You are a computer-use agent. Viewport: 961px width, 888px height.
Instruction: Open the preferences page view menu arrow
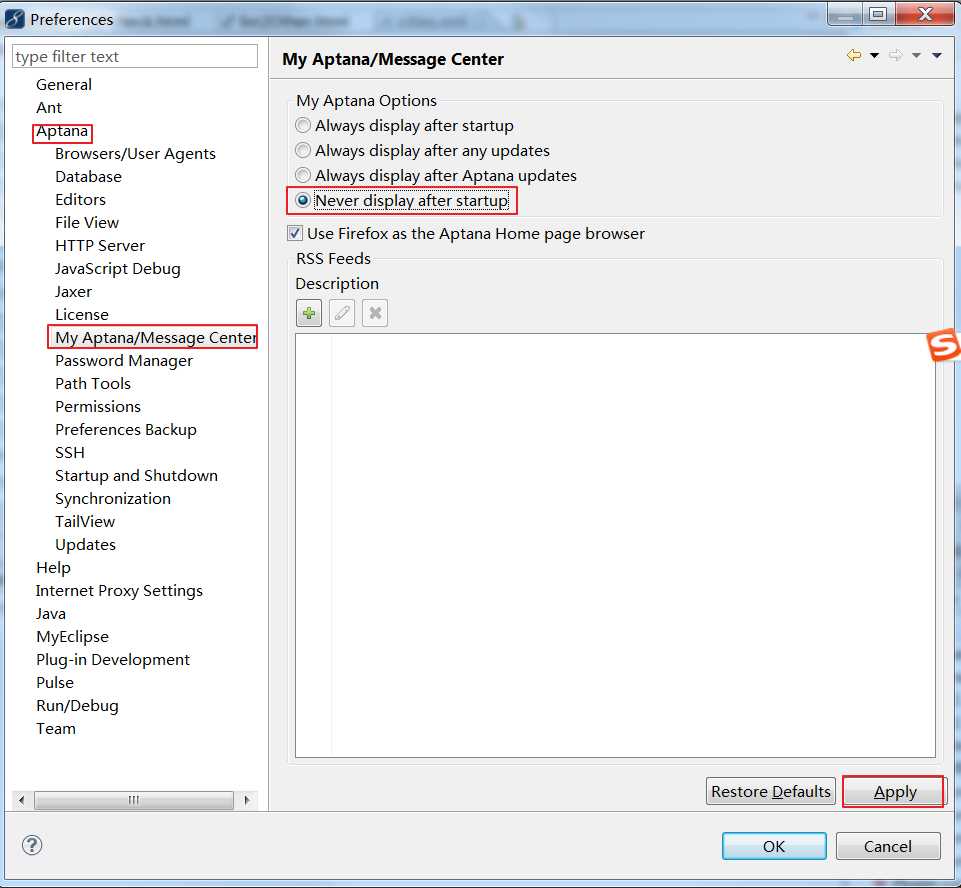coord(936,56)
